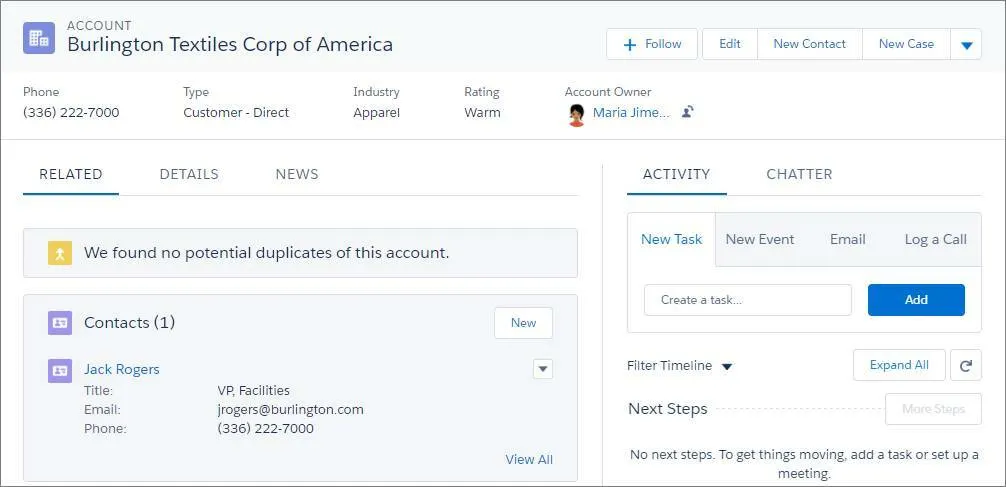1006x487 pixels.
Task: Refresh the activity timeline
Action: (x=966, y=366)
